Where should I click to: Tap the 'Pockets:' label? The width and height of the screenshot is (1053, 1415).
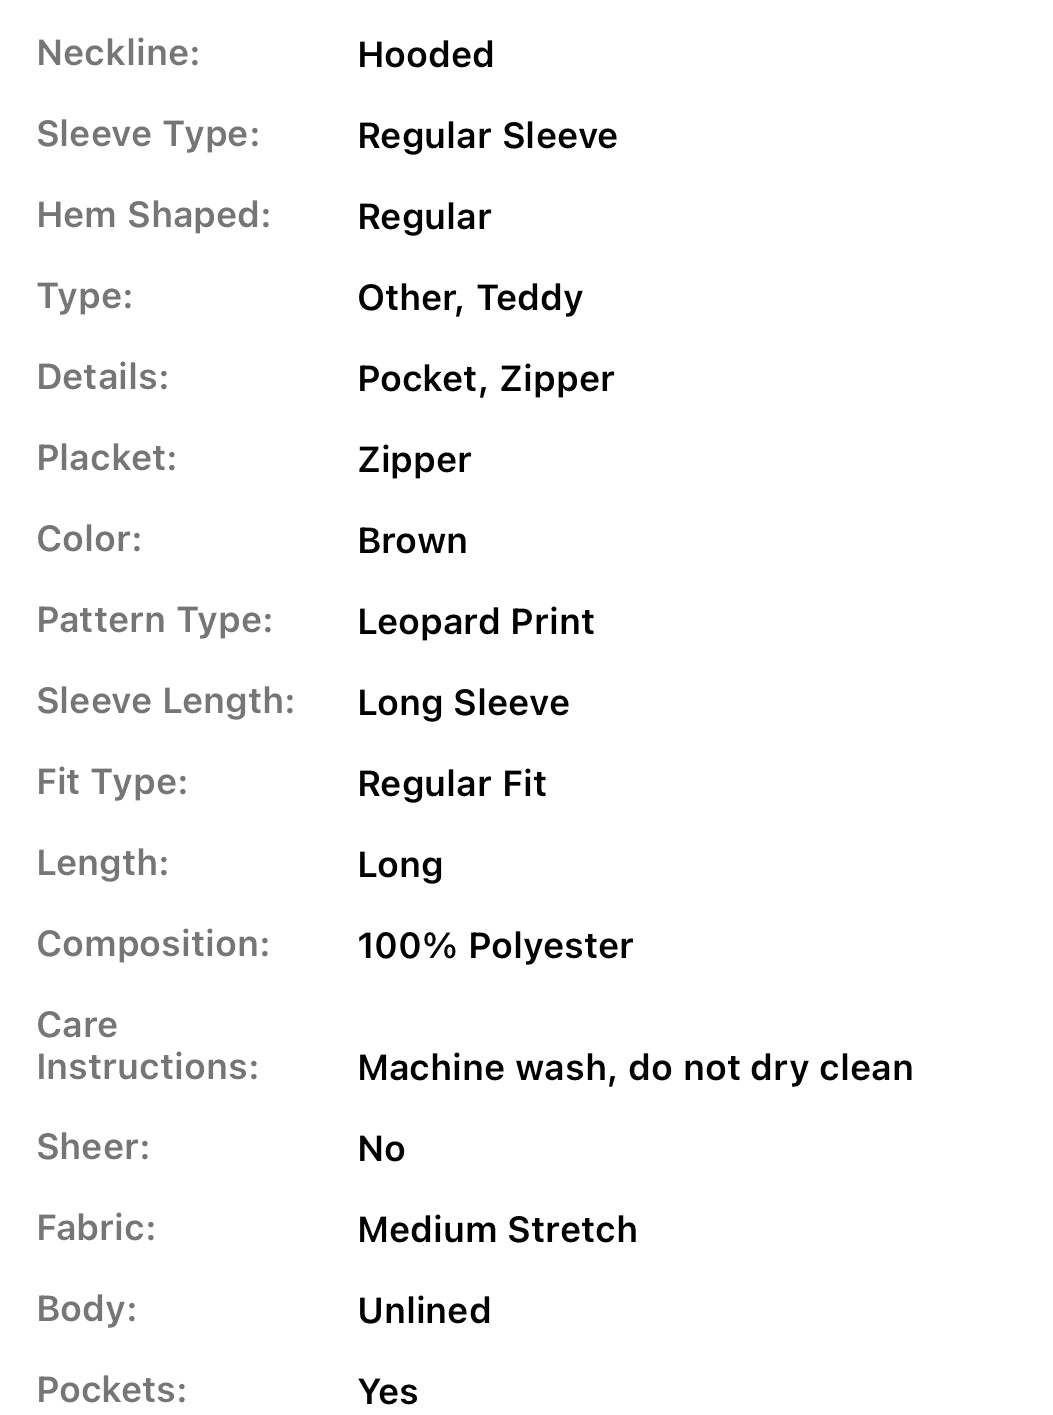112,1390
